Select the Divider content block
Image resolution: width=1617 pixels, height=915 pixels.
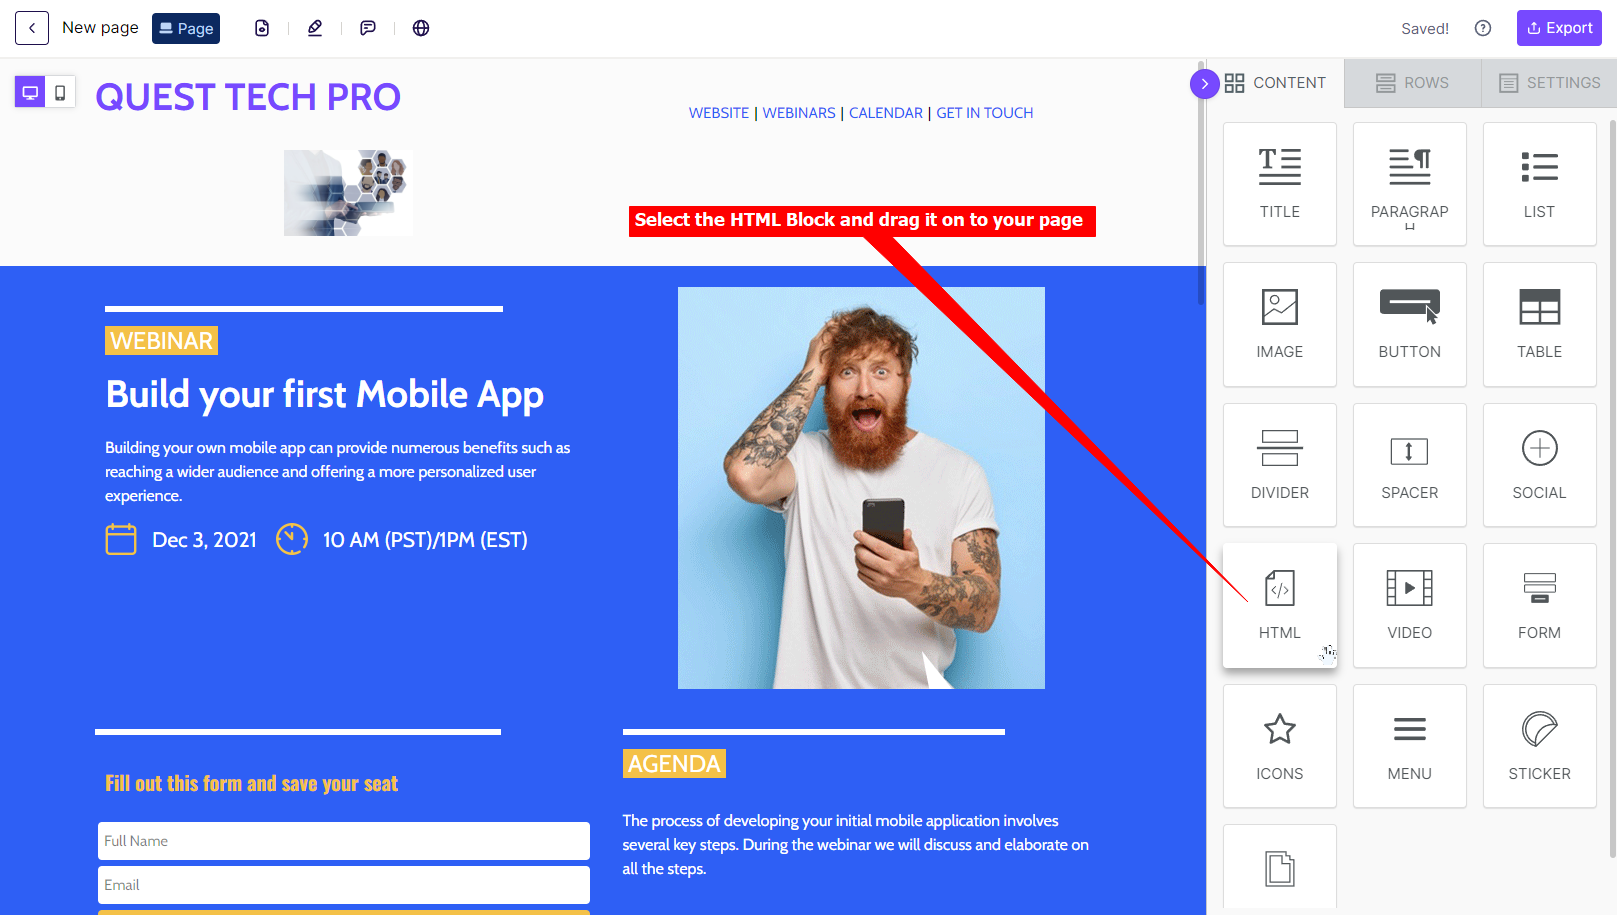pos(1279,465)
